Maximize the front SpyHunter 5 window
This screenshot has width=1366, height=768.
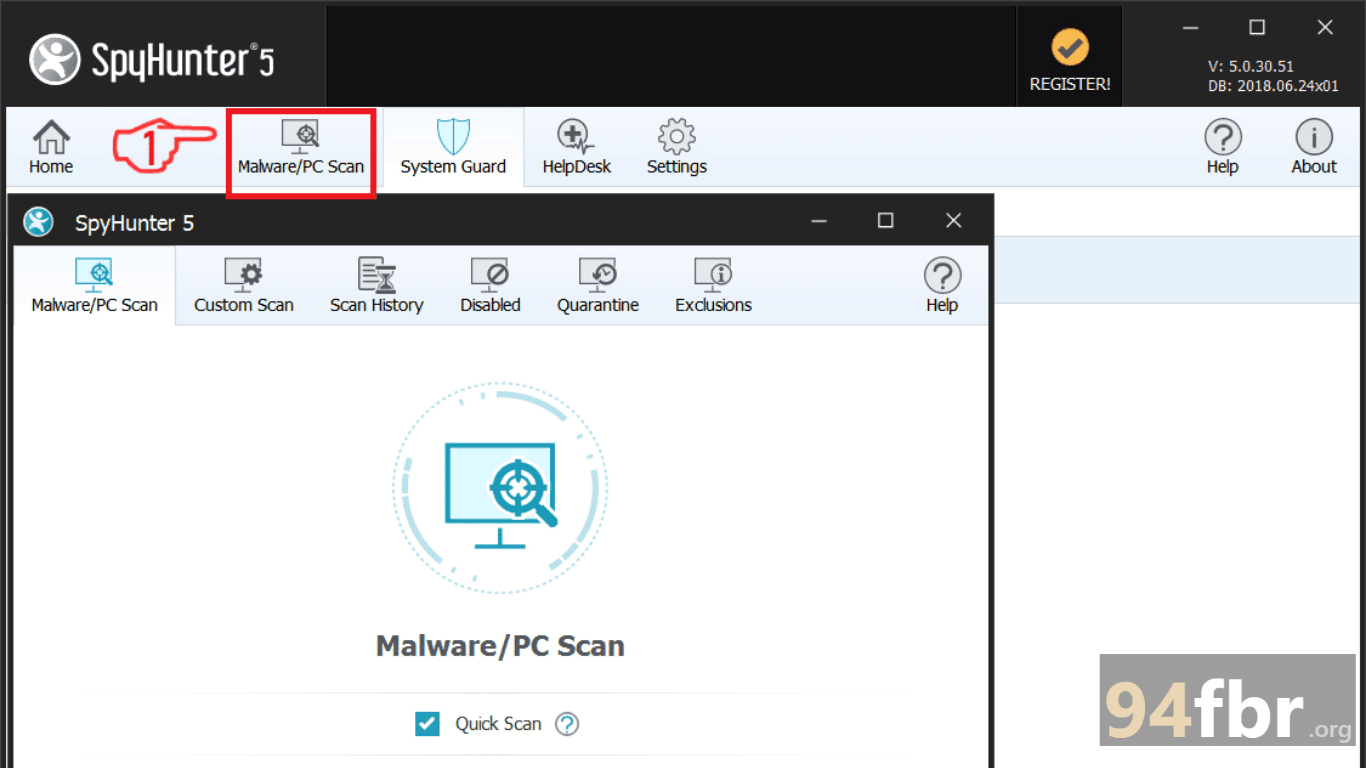pos(885,221)
